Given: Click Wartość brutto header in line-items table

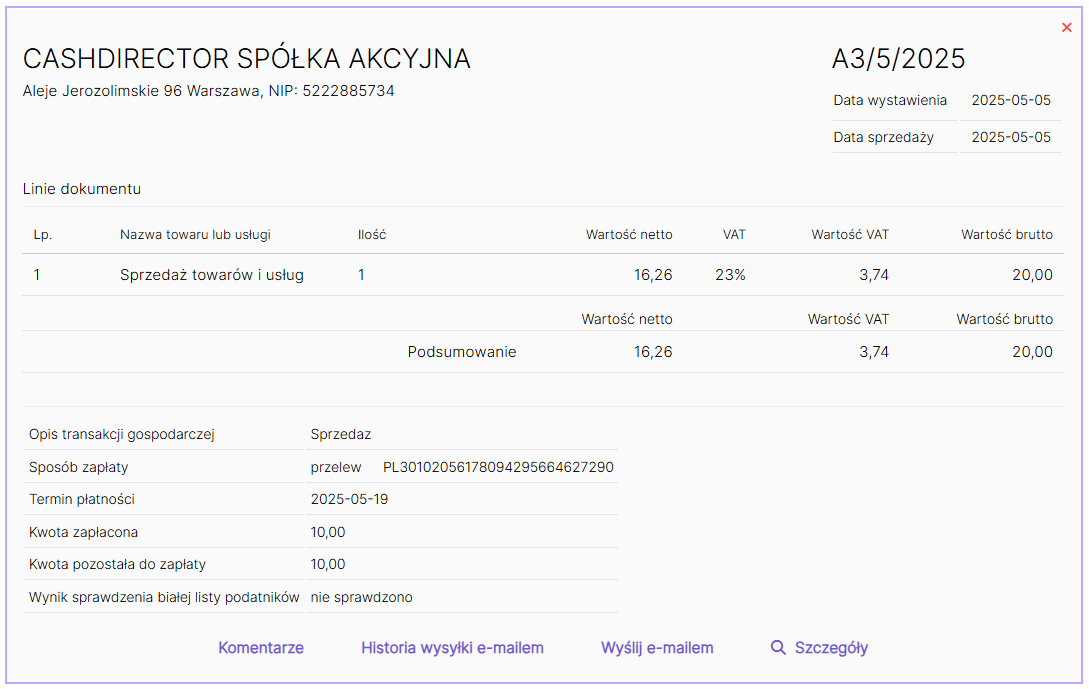Looking at the screenshot, I should 1007,235.
